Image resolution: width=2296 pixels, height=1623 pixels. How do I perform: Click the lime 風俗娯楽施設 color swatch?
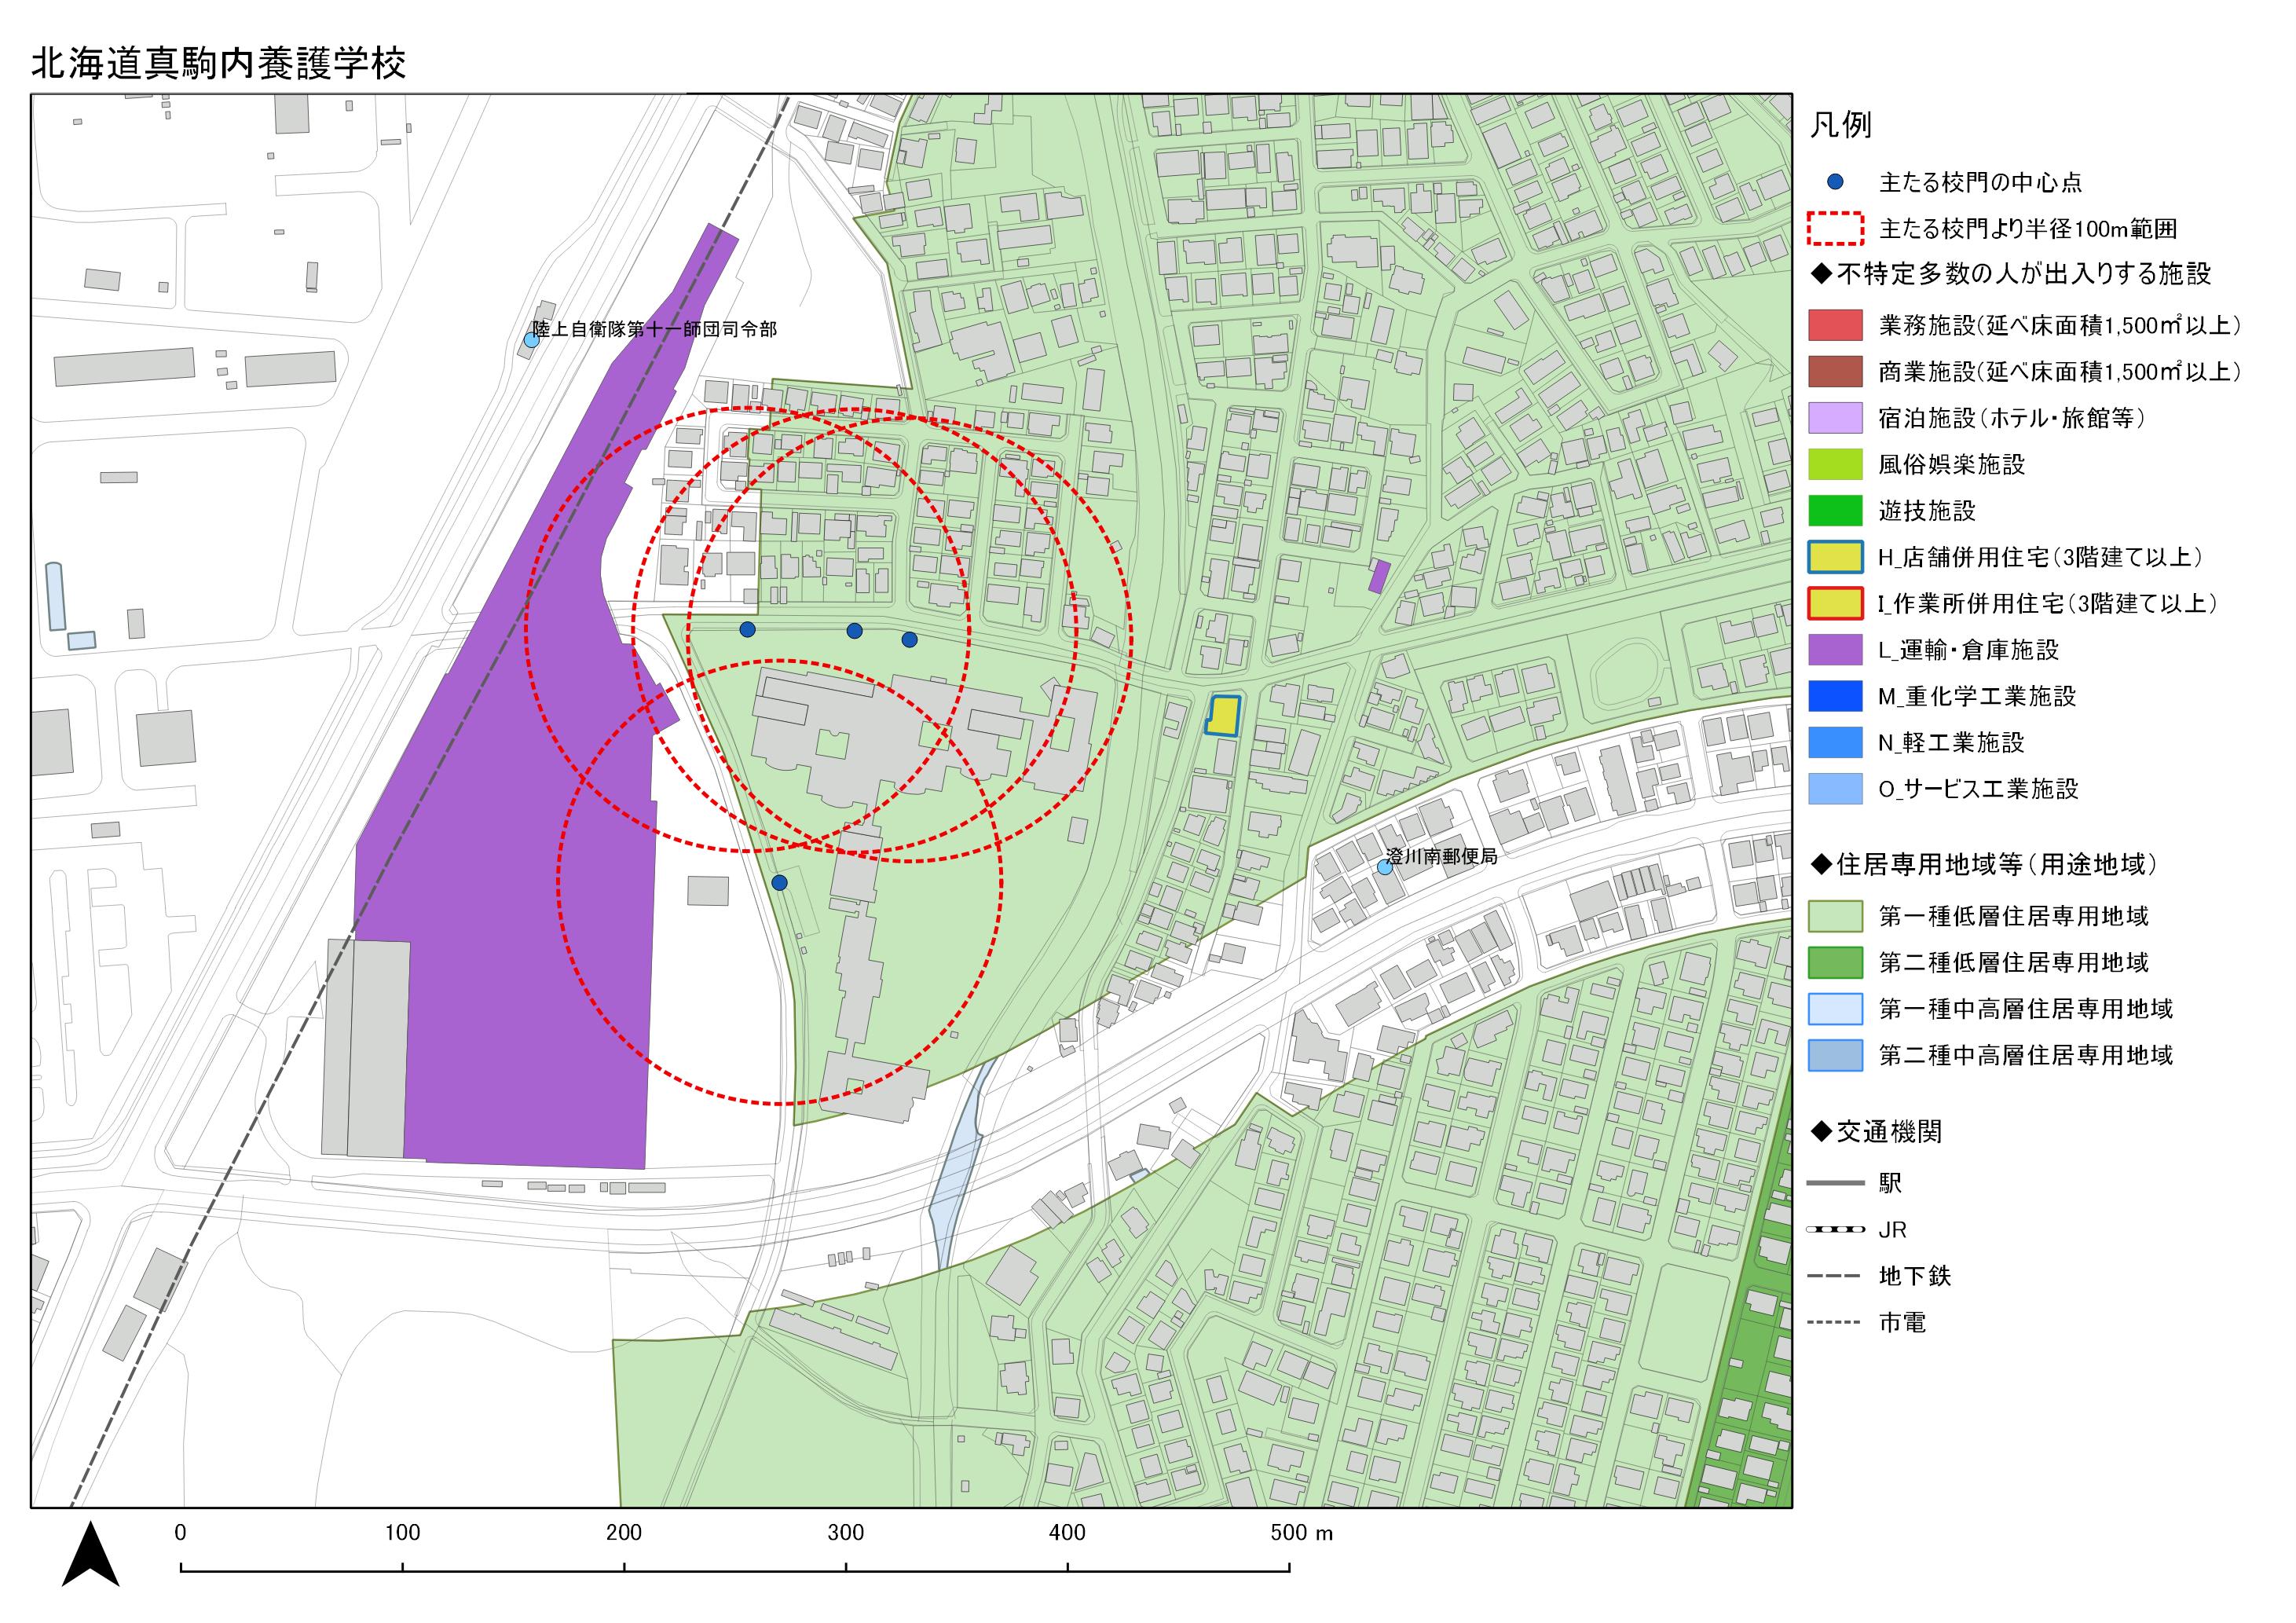(1835, 465)
